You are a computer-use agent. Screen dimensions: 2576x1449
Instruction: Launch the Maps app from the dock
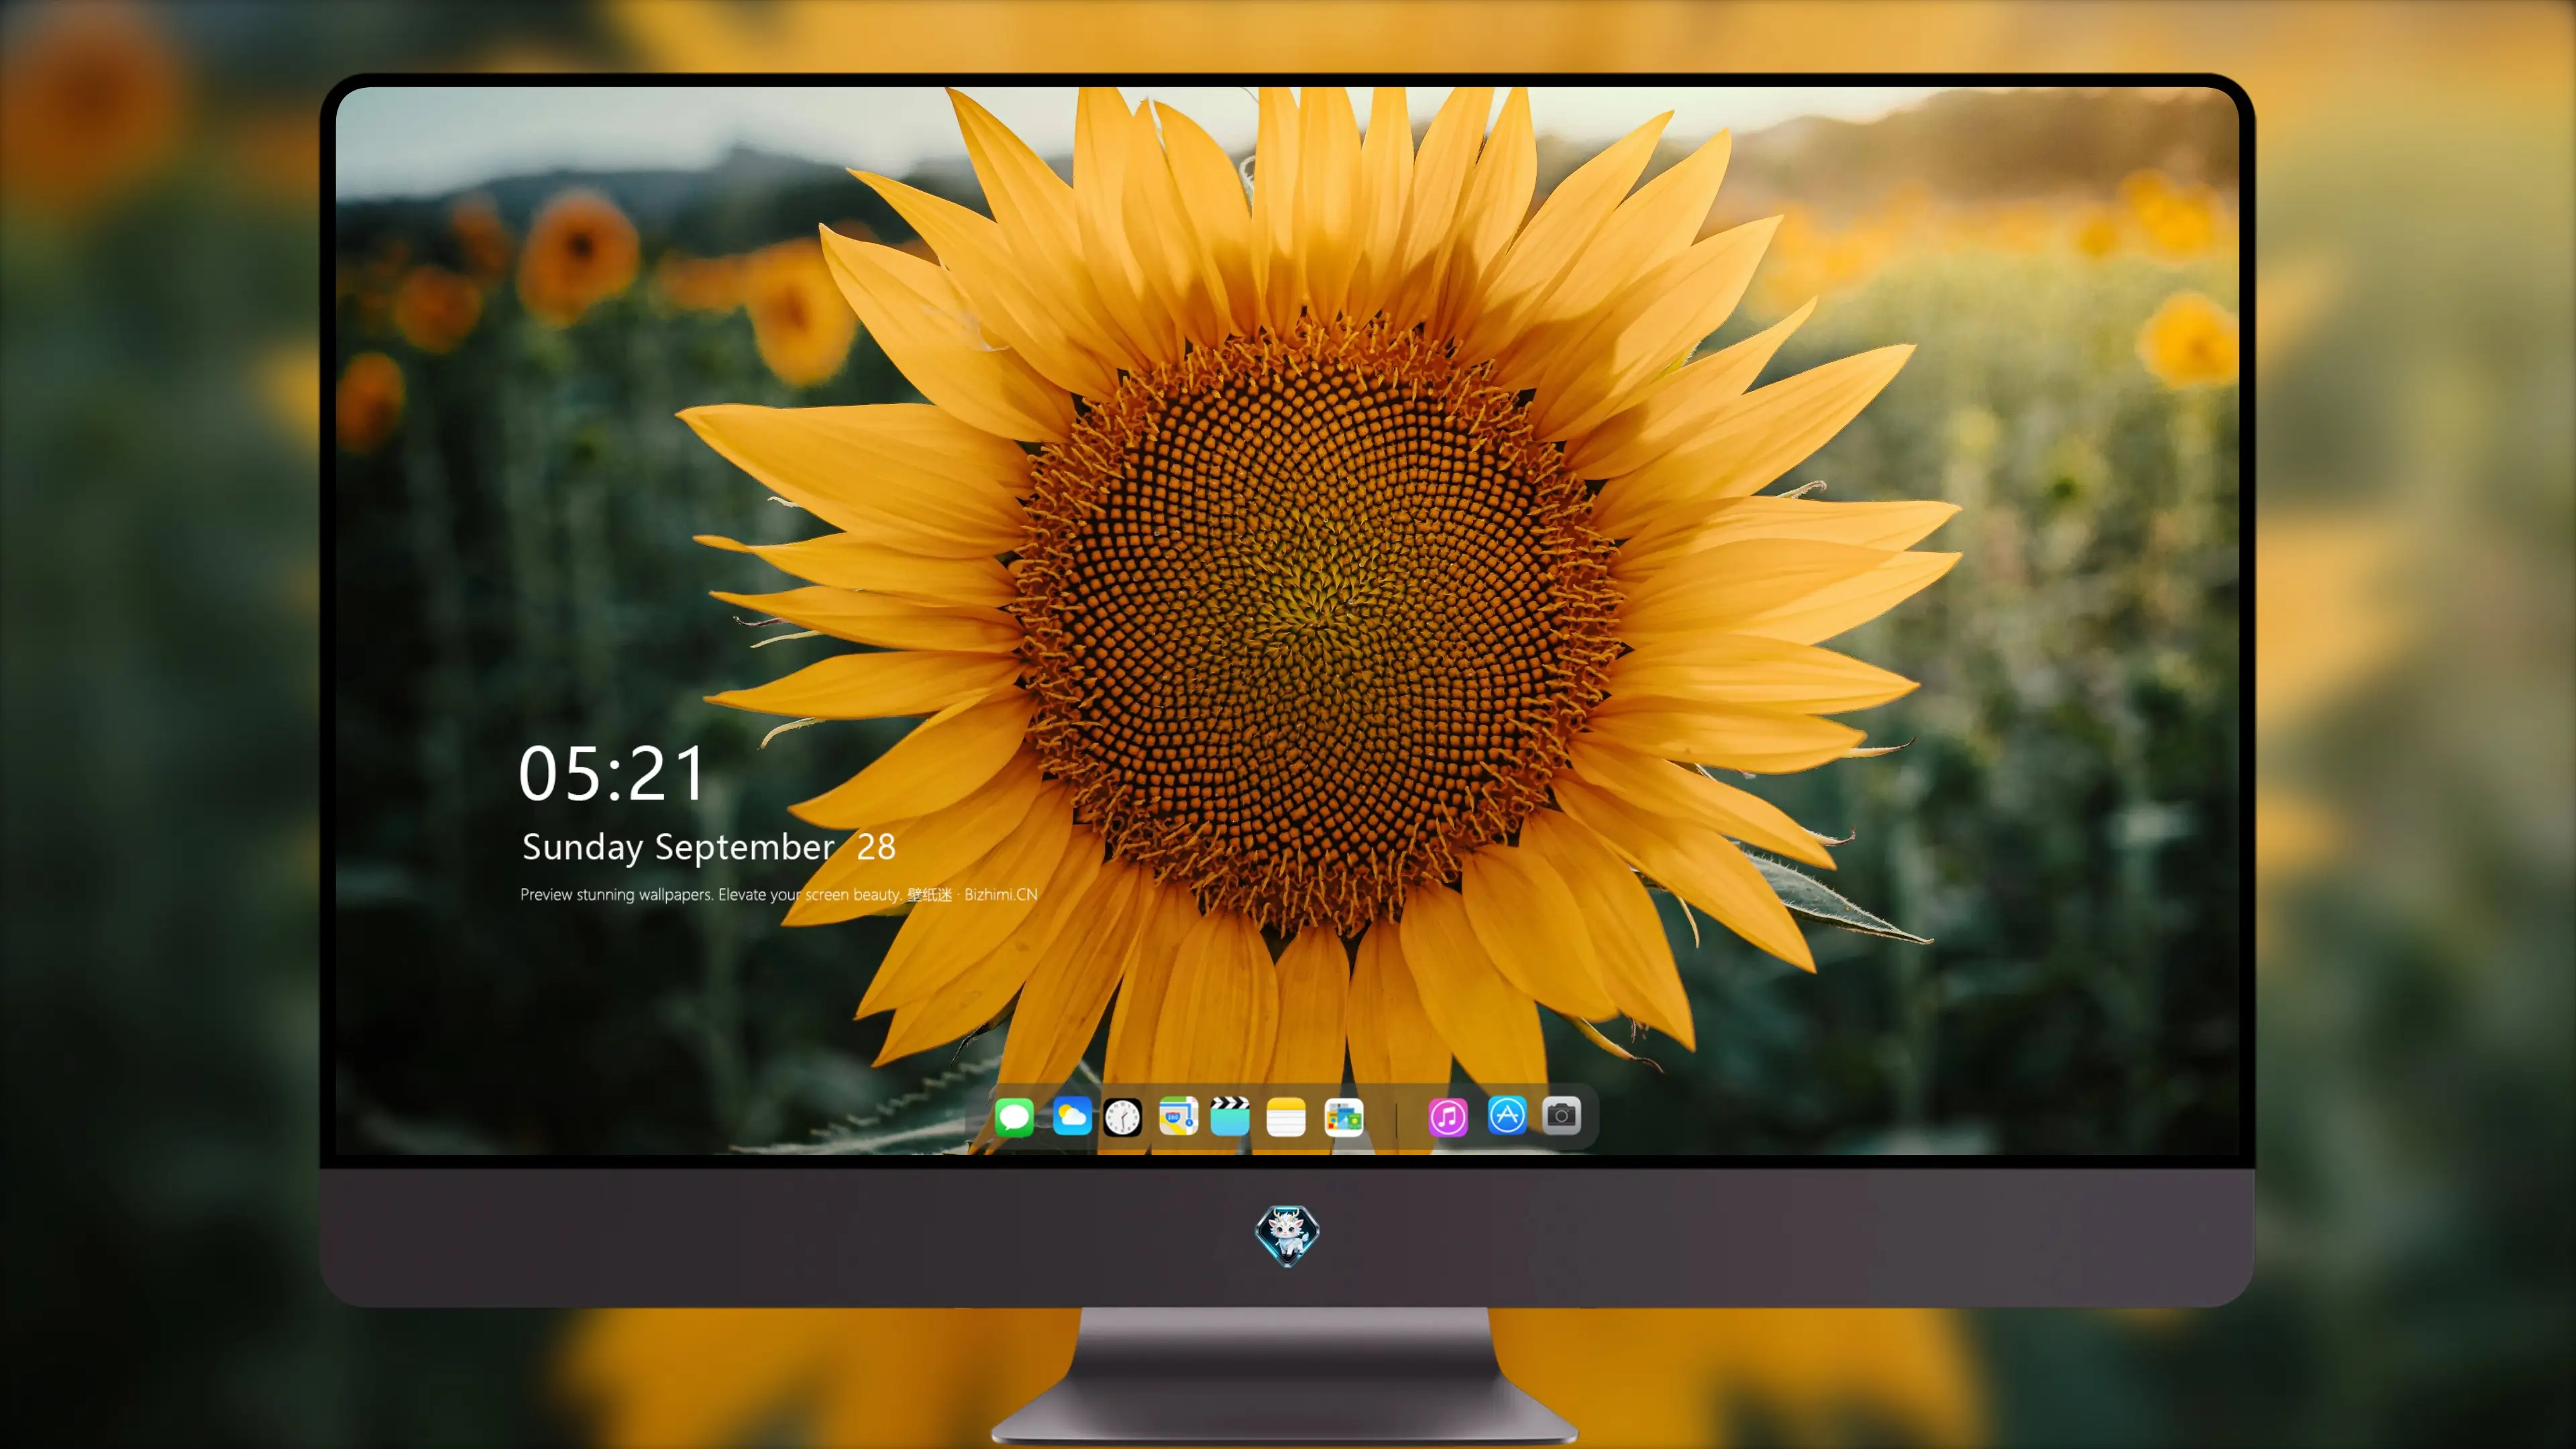pos(1178,1116)
